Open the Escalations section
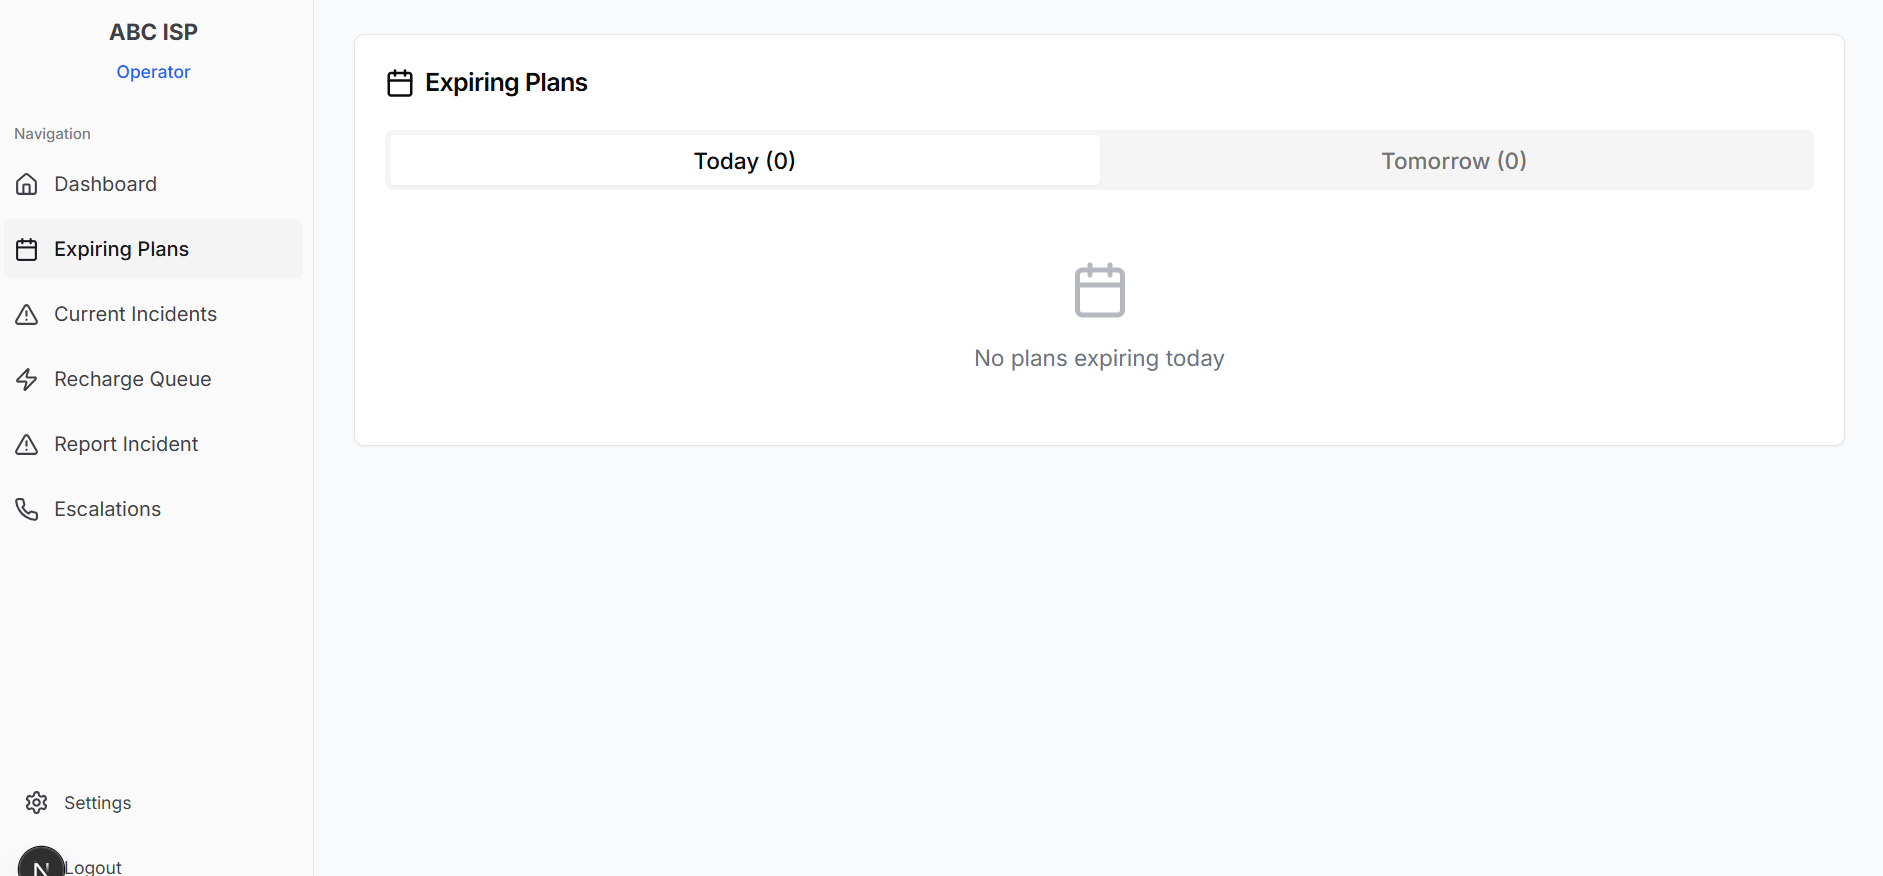Screen dimensions: 1883x876 tap(107, 509)
